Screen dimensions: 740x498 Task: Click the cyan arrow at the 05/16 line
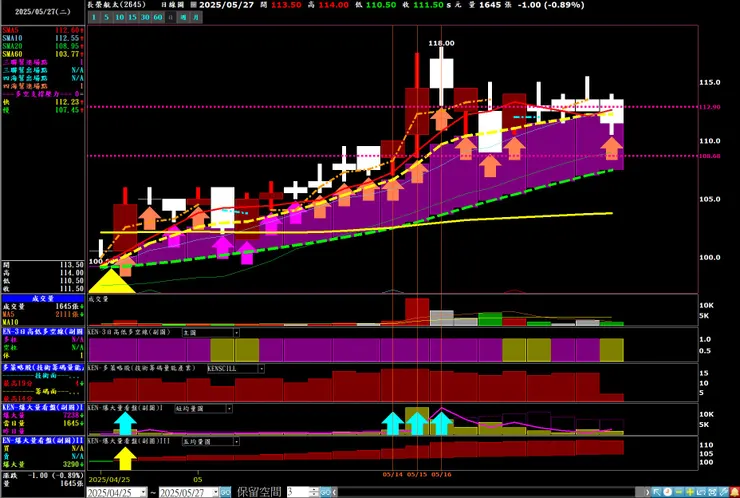click(x=442, y=423)
